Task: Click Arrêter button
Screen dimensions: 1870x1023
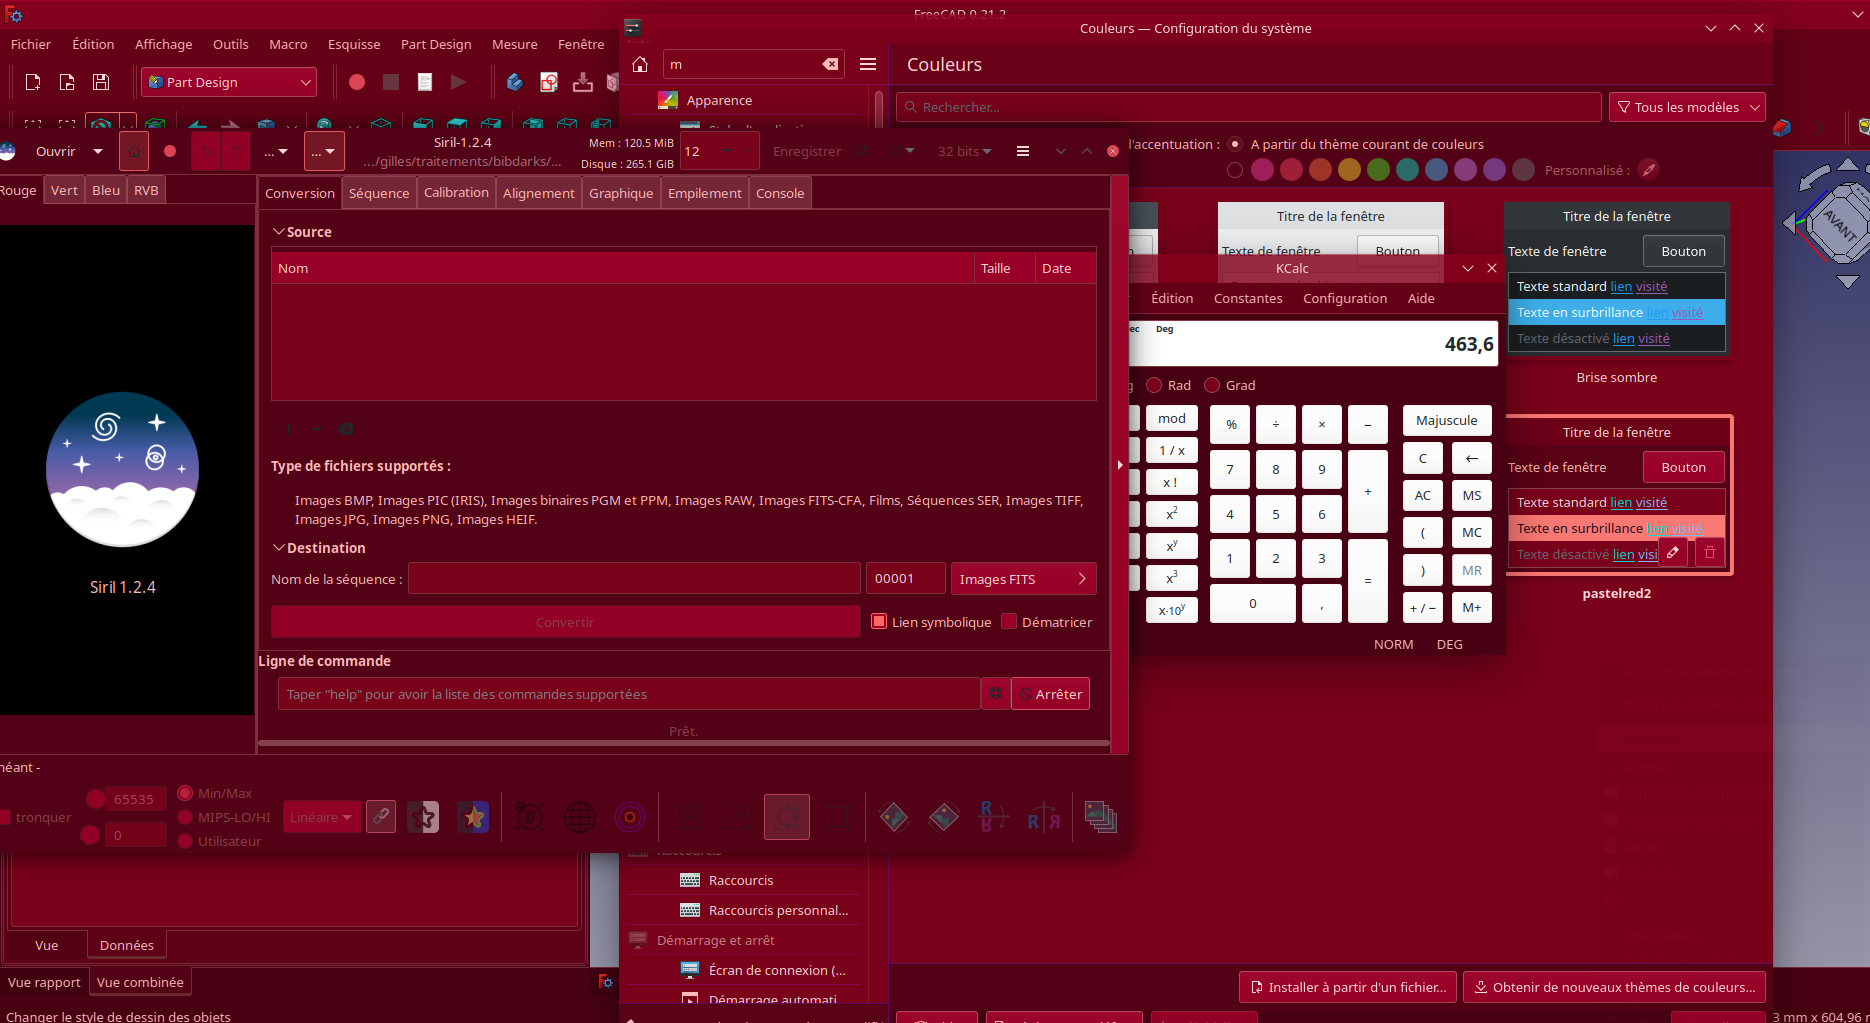Action: pos(1050,694)
